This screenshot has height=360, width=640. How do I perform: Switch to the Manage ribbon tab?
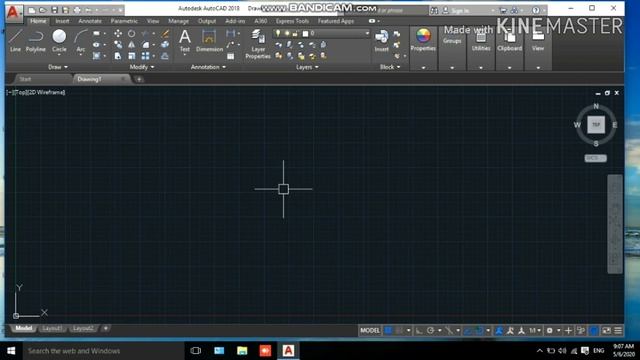178,21
